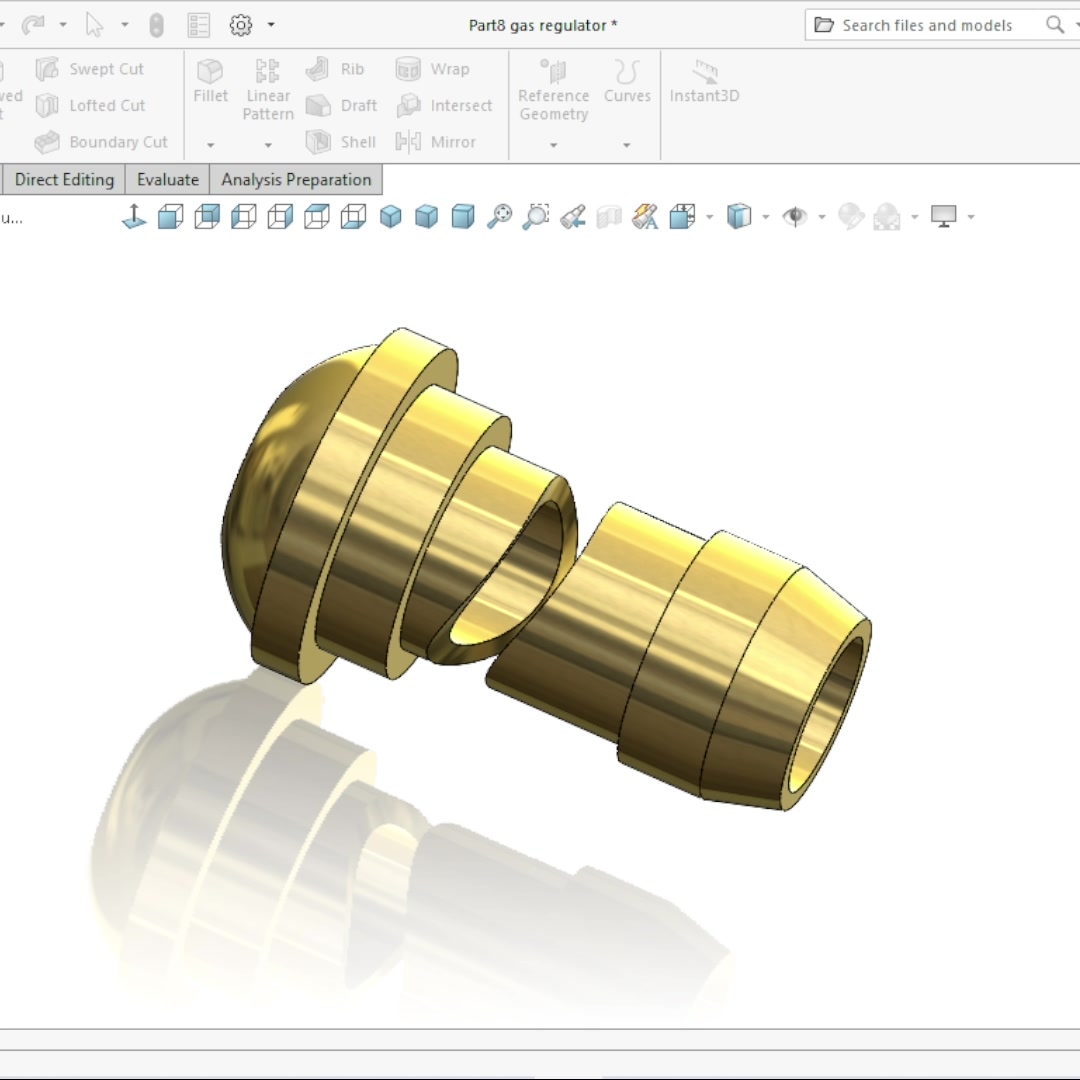1080x1080 pixels.
Task: Open Dynamic Annotation Views
Action: (645, 216)
